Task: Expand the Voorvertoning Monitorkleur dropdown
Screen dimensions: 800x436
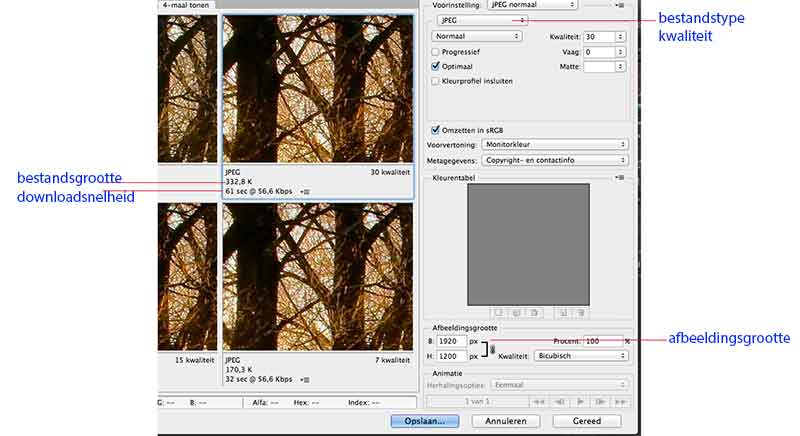Action: pyautogui.click(x=555, y=144)
